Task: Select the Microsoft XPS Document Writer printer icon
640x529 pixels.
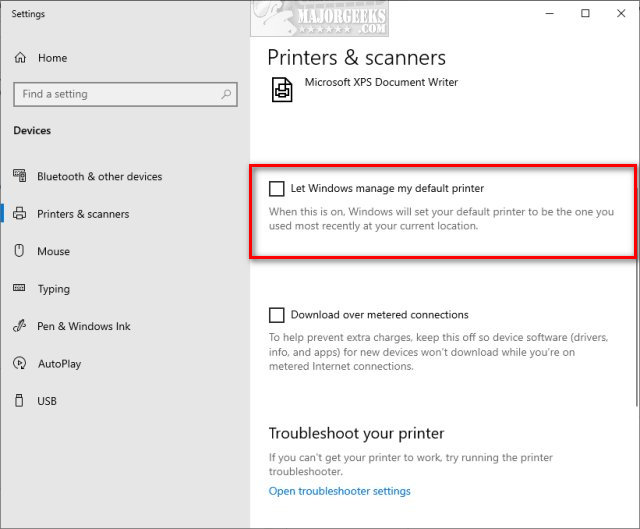Action: (x=281, y=90)
